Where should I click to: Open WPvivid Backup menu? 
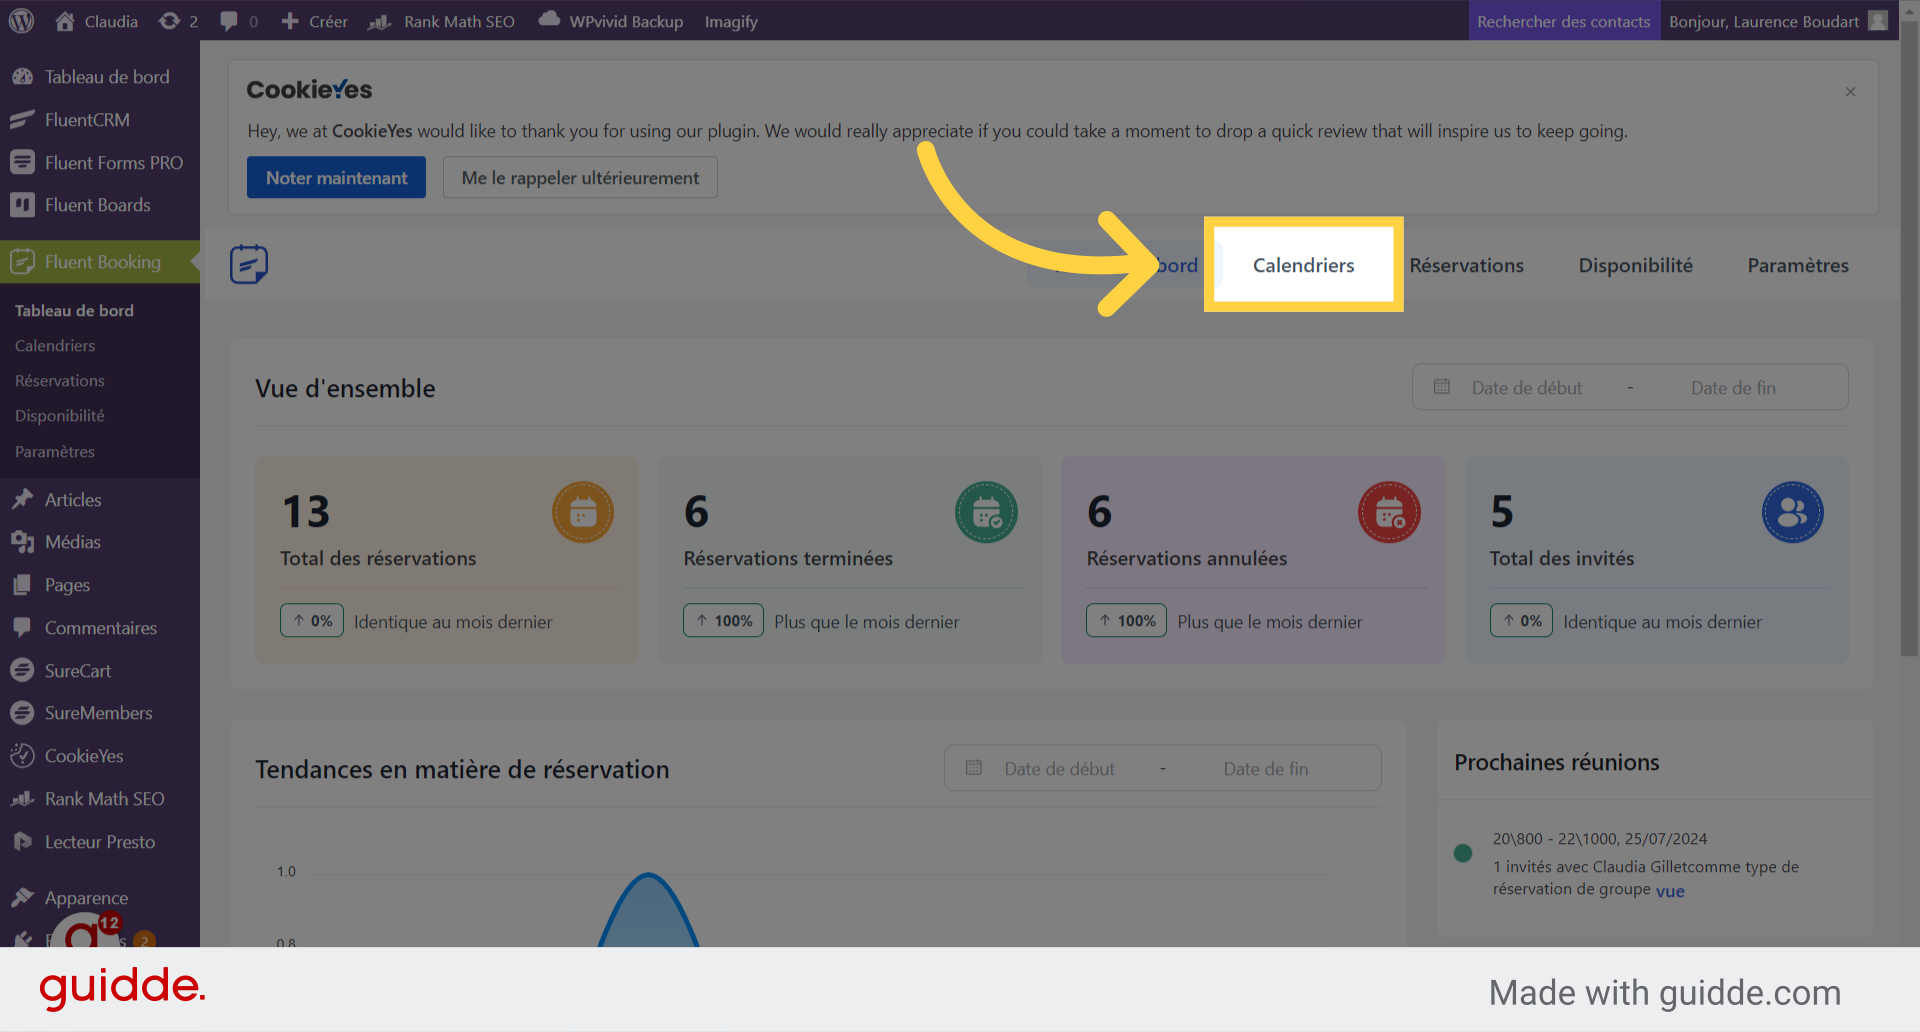610,21
